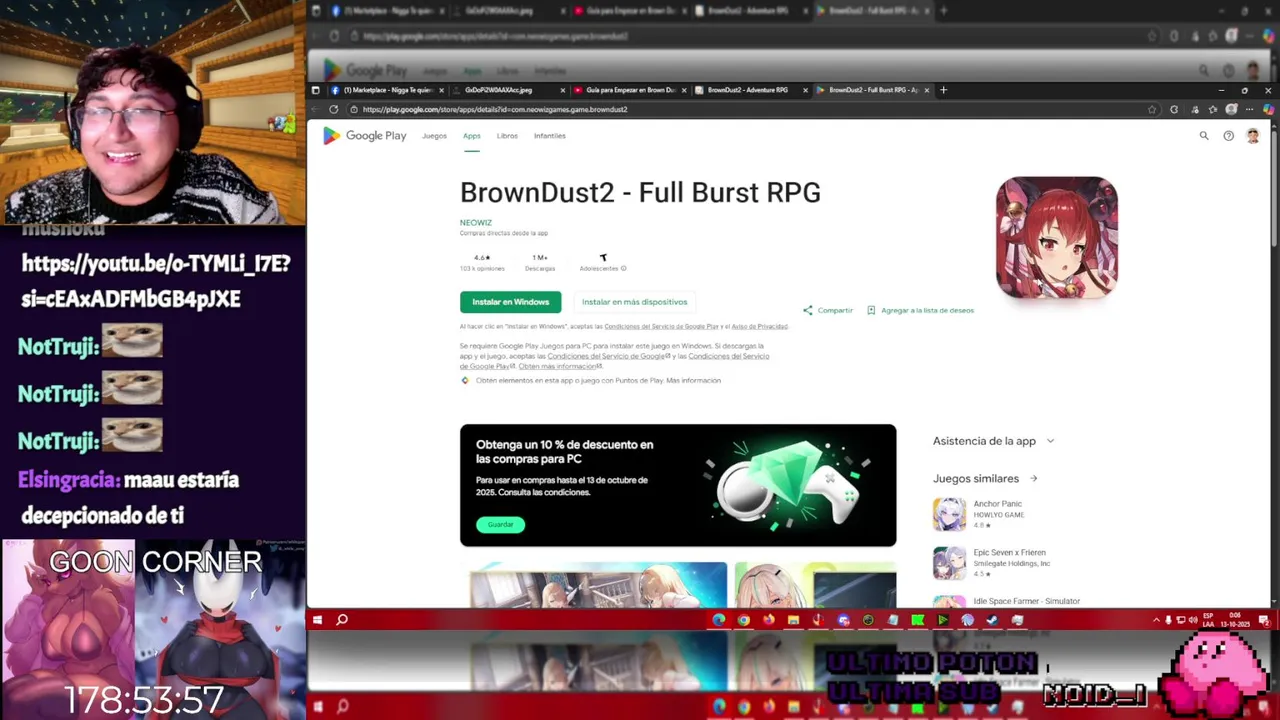This screenshot has height=720, width=1280.
Task: Click Agregar a la lista de deseos
Action: tap(927, 310)
